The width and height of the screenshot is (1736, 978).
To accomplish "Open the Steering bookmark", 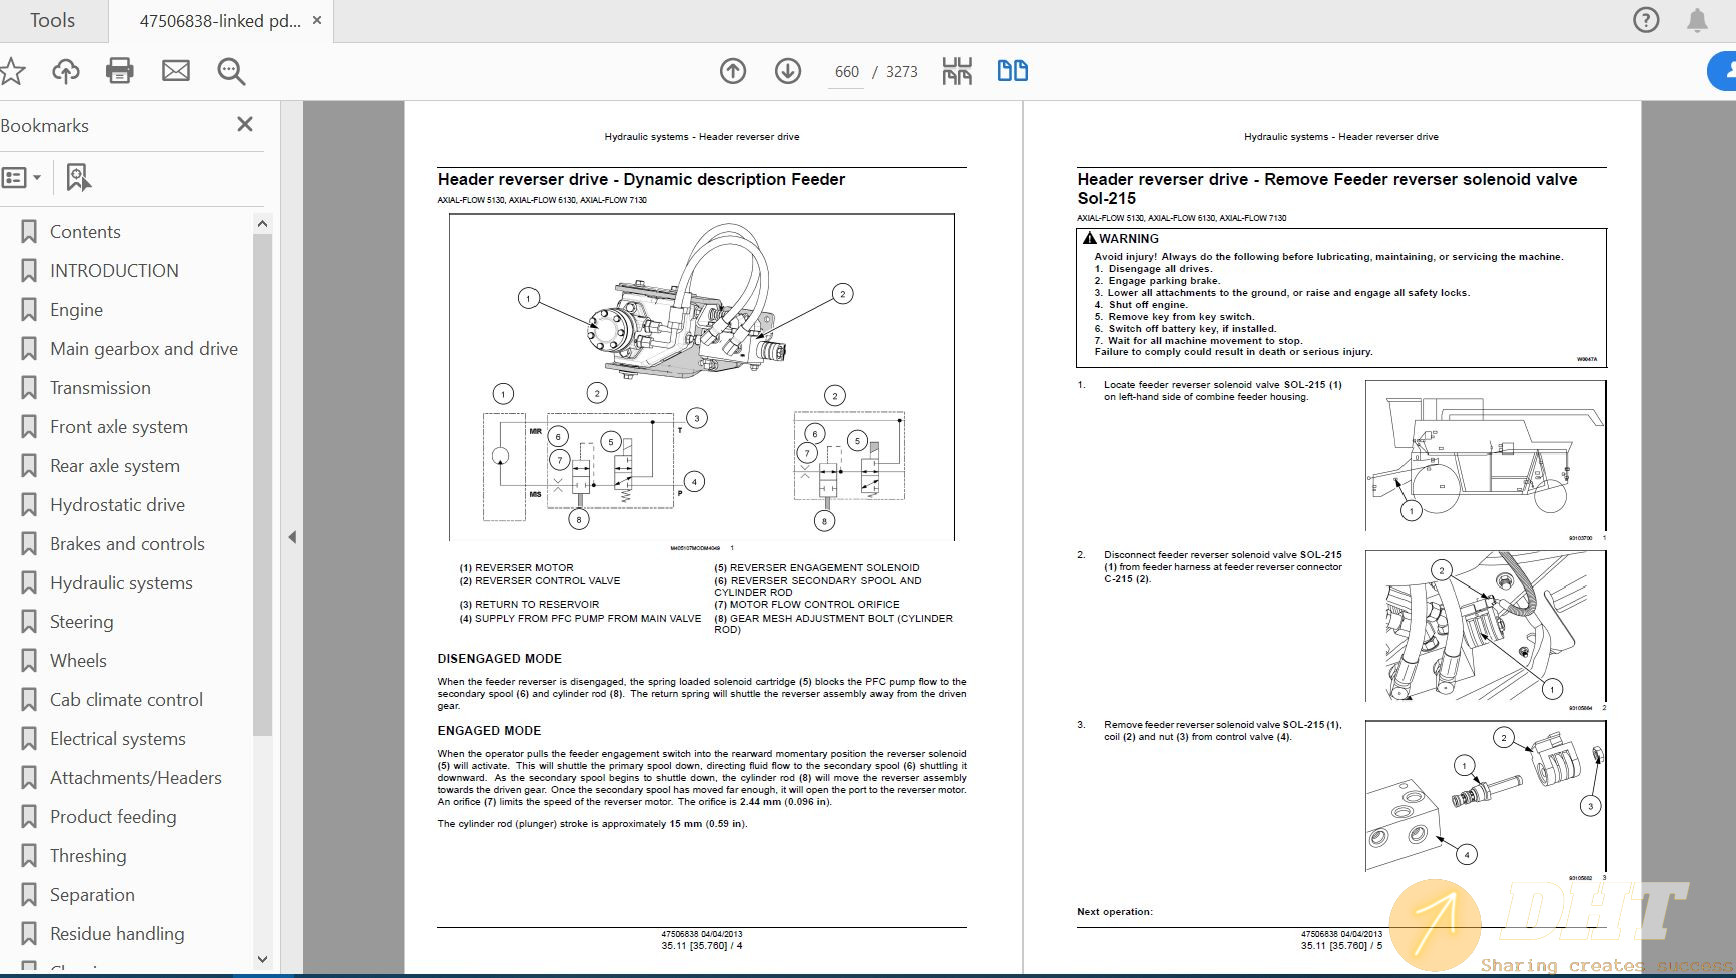I will click(x=81, y=622).
